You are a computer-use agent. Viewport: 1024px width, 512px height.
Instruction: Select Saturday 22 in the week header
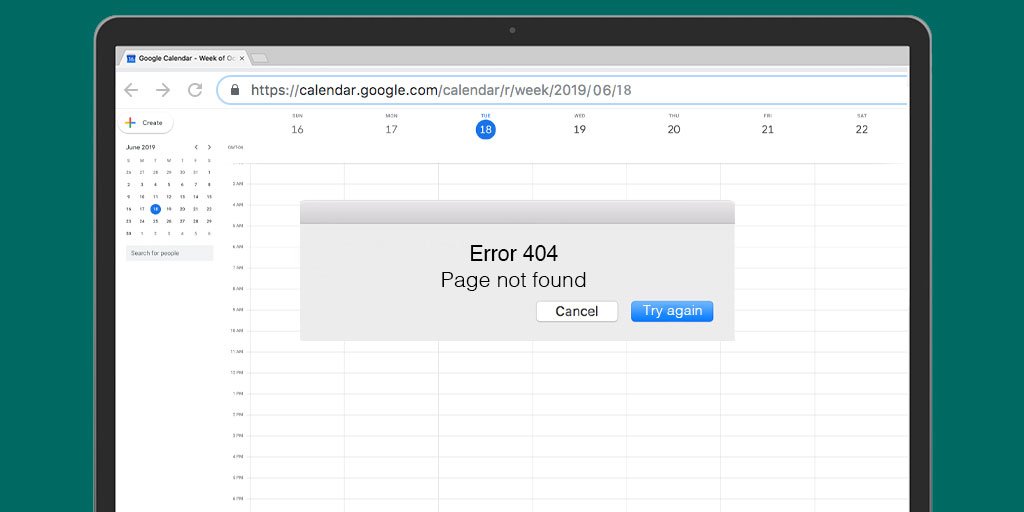pos(861,129)
